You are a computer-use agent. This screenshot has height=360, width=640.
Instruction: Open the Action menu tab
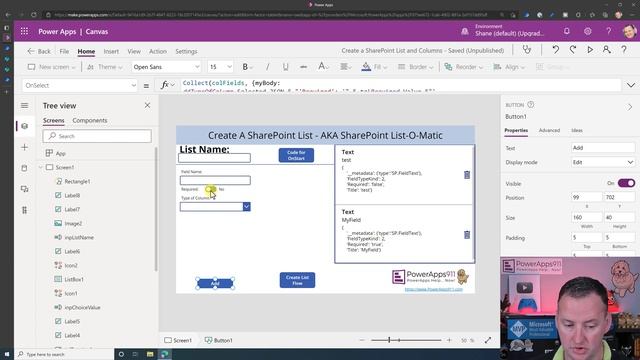click(x=158, y=51)
